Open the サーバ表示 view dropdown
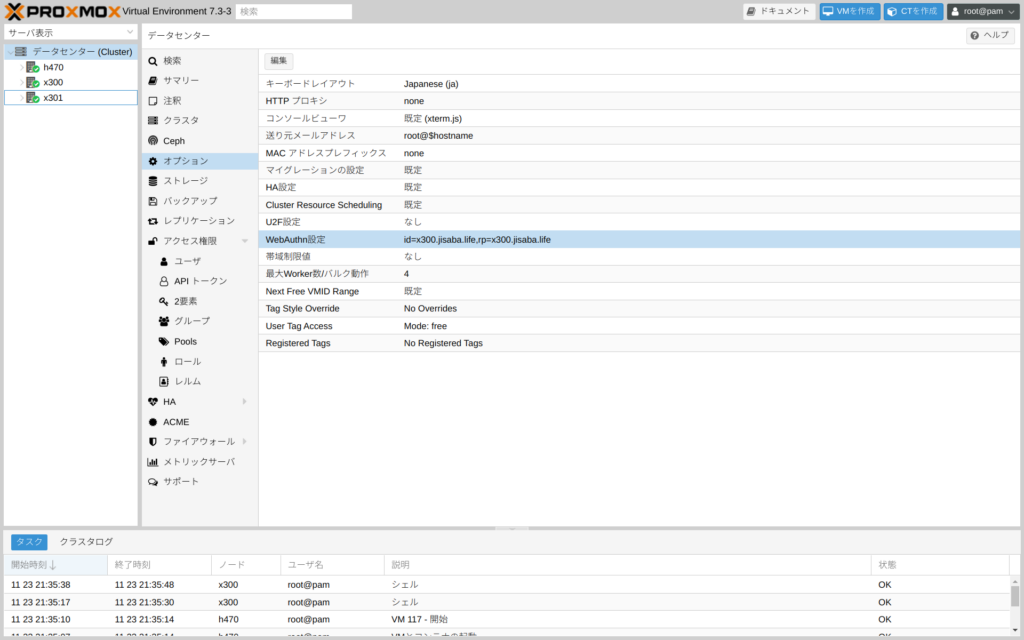 click(x=70, y=32)
